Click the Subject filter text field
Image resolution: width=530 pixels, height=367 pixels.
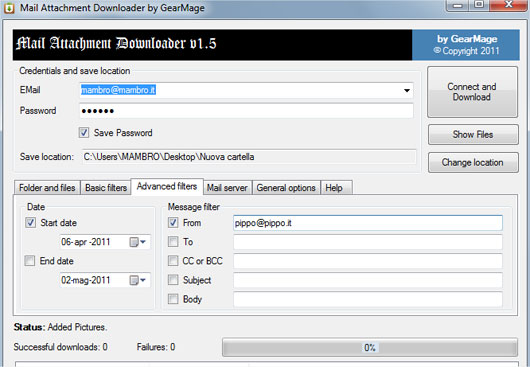(x=368, y=280)
